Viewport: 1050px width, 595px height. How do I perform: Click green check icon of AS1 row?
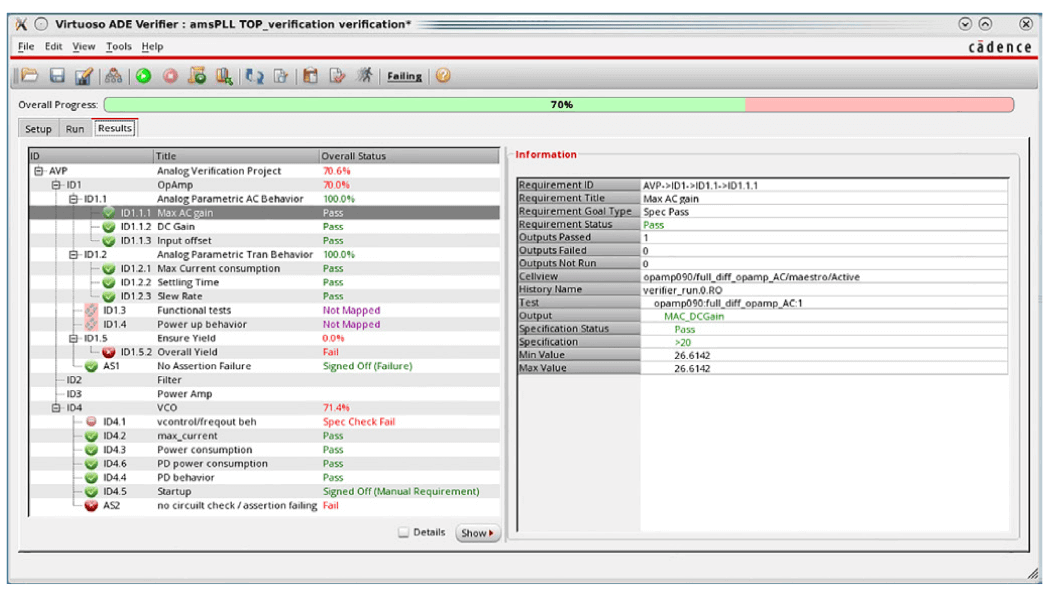91,366
